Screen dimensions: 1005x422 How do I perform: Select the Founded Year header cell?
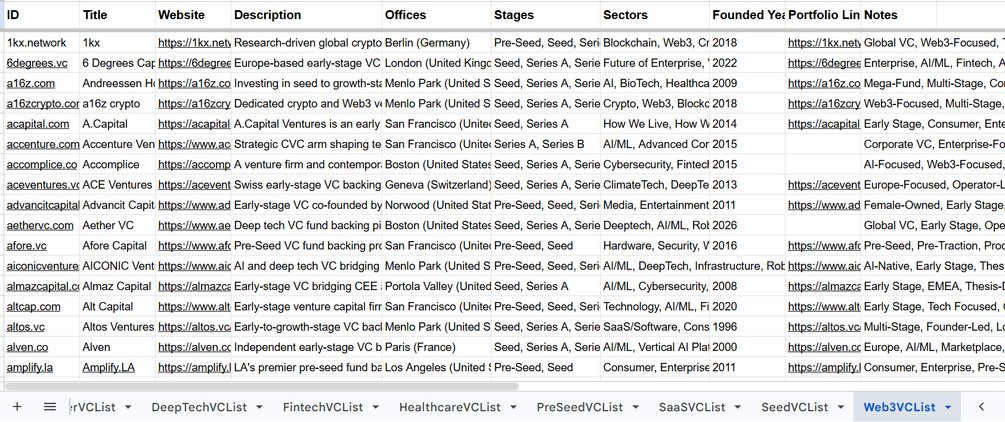tap(748, 15)
